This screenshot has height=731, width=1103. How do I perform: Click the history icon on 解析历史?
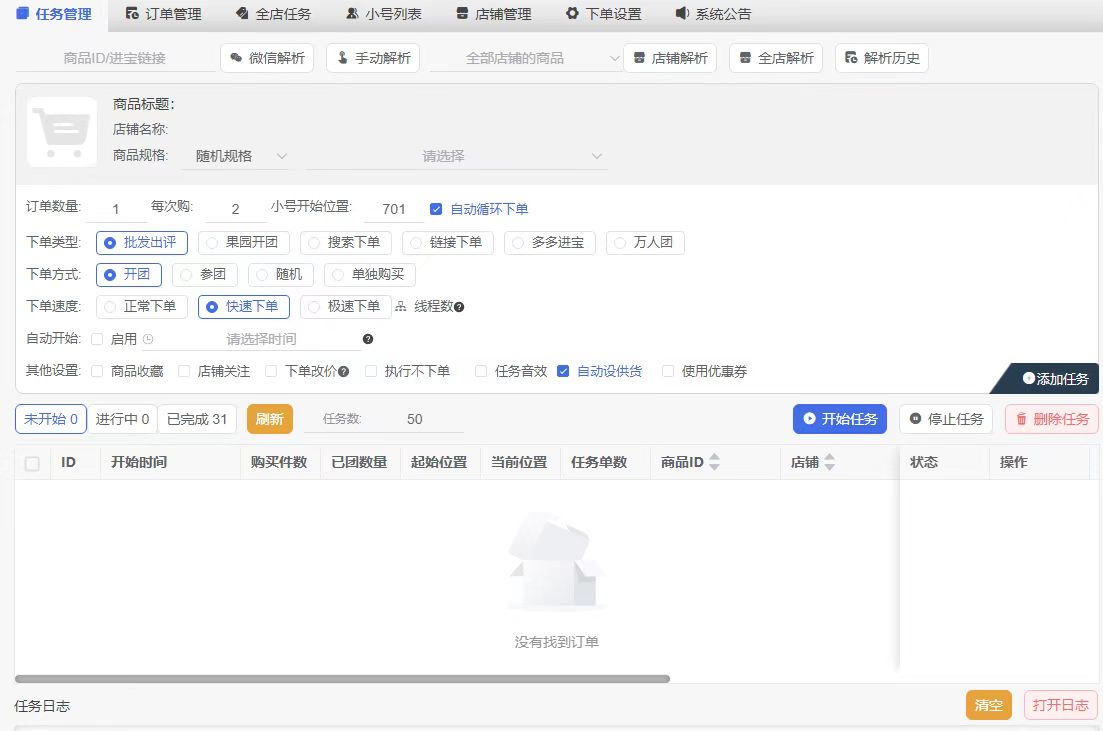click(851, 58)
